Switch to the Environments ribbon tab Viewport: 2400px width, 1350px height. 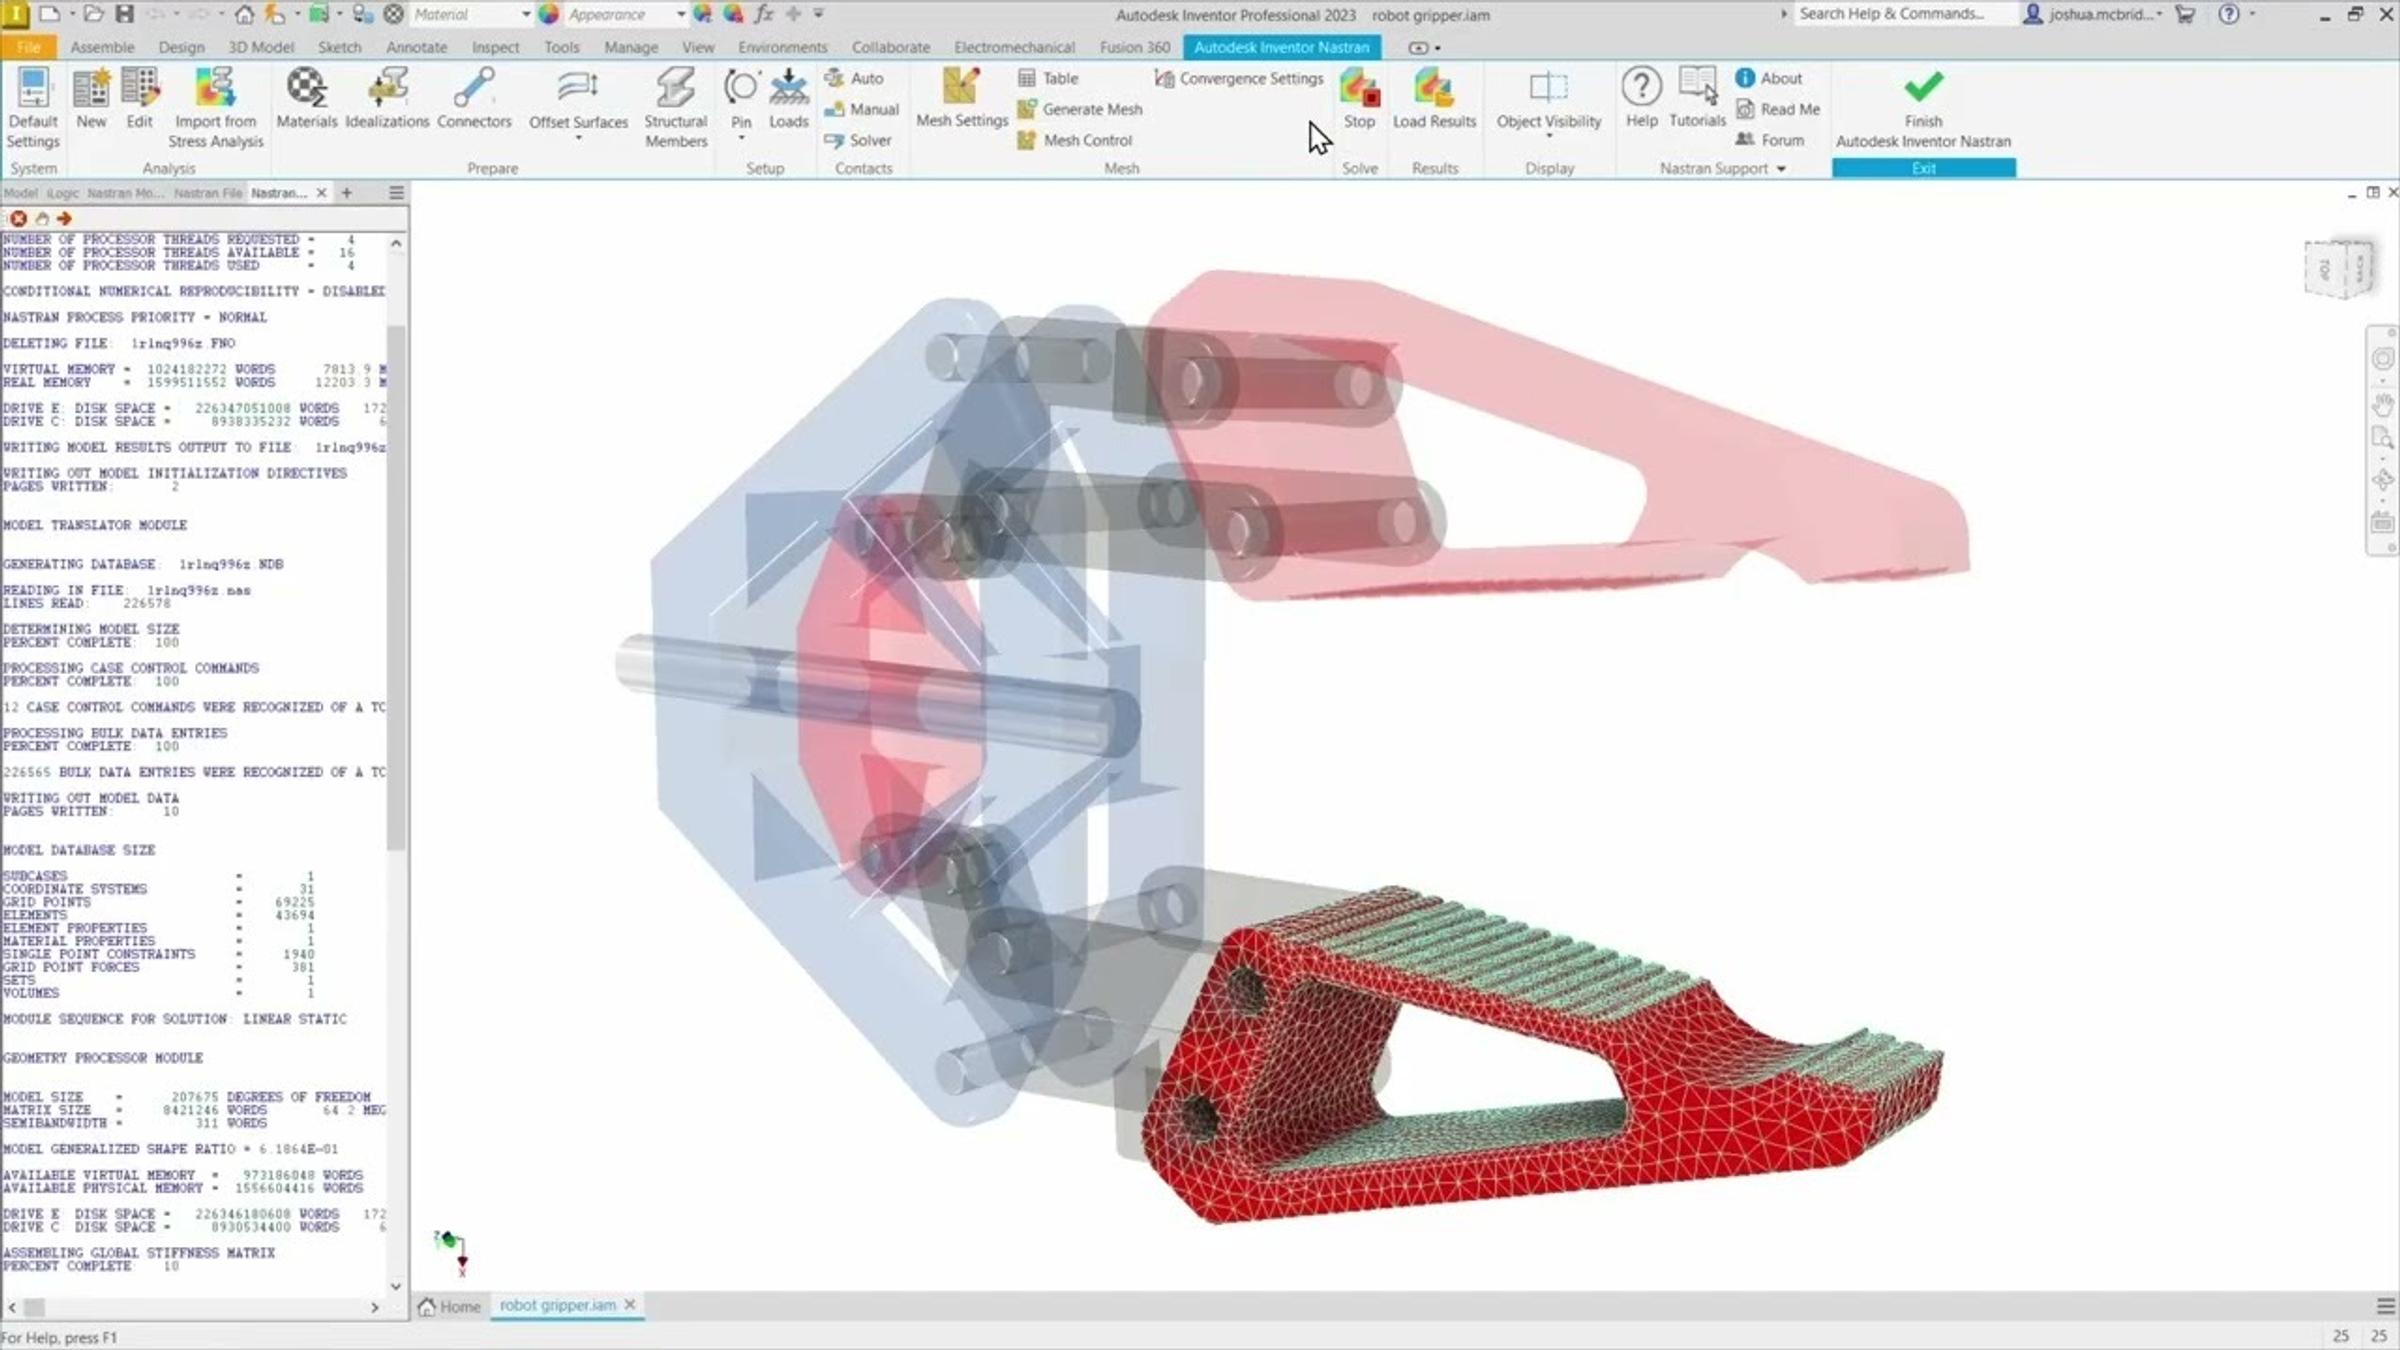[x=783, y=47]
